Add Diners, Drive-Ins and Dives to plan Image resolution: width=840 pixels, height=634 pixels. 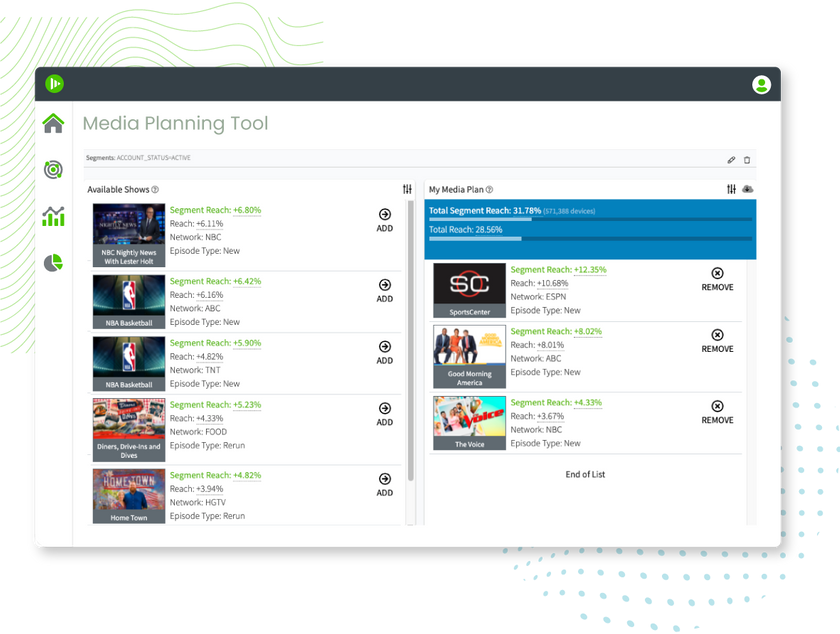tap(385, 414)
